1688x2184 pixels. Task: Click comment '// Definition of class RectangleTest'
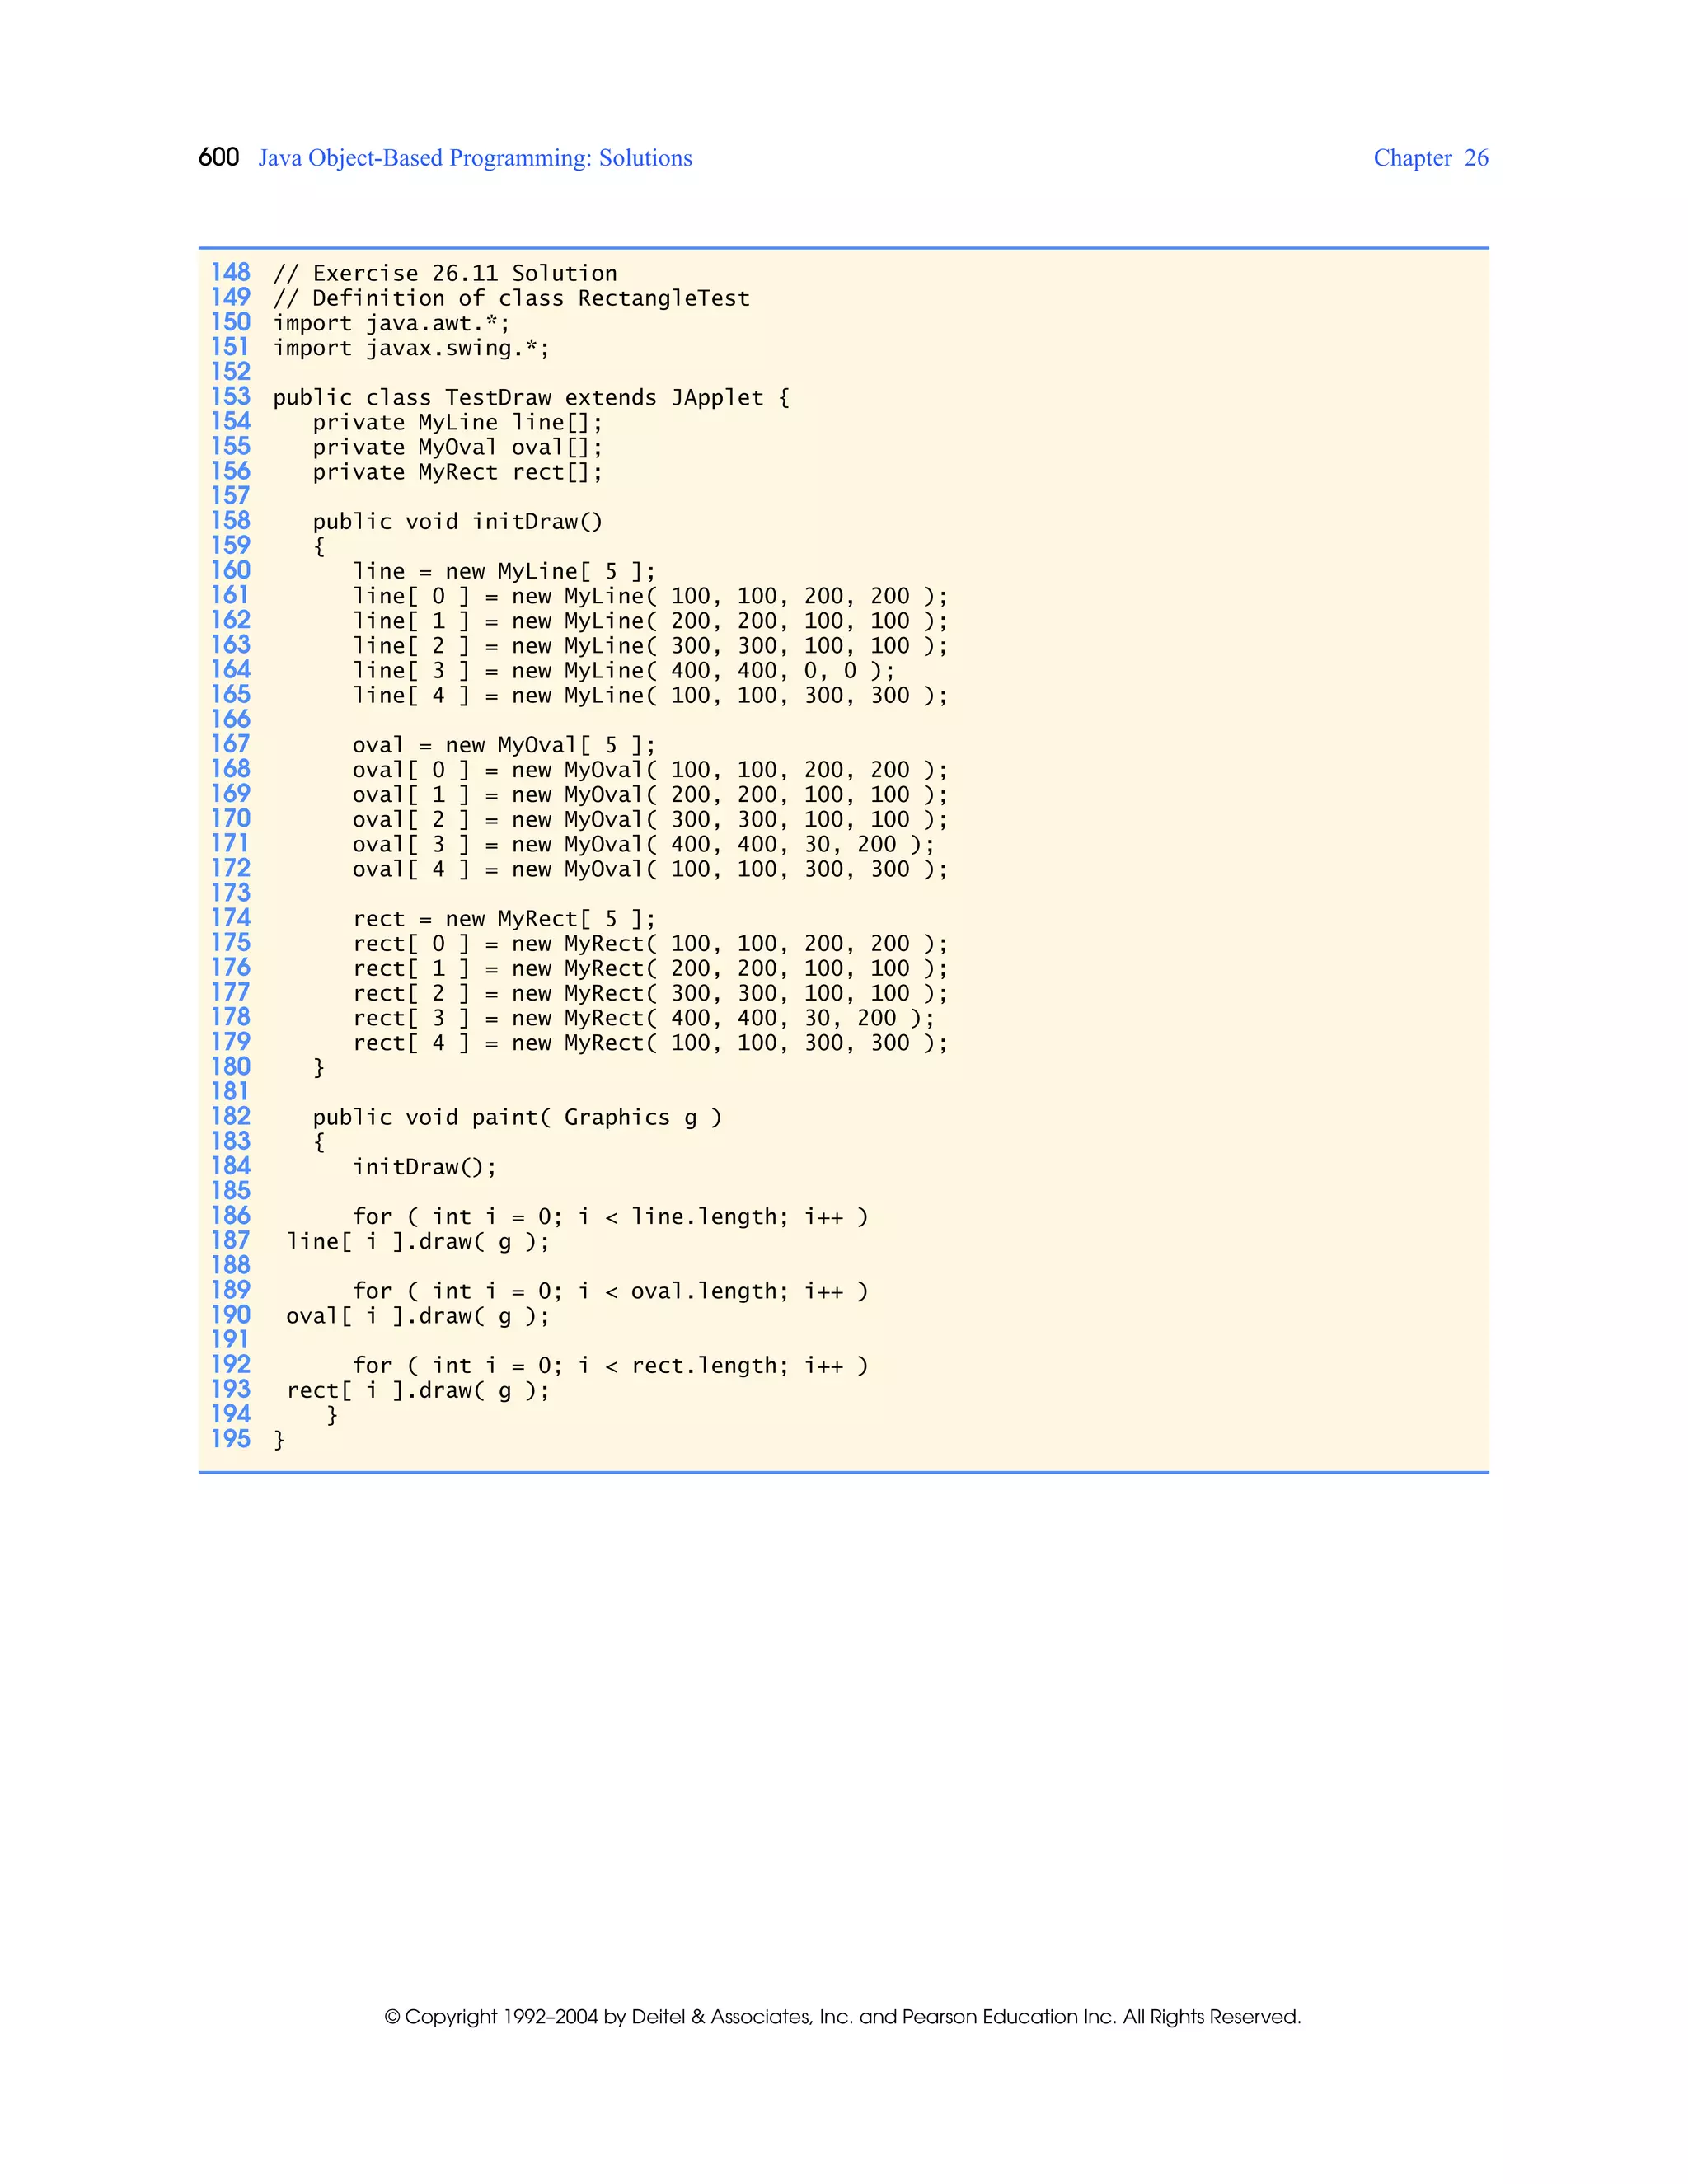(511, 299)
